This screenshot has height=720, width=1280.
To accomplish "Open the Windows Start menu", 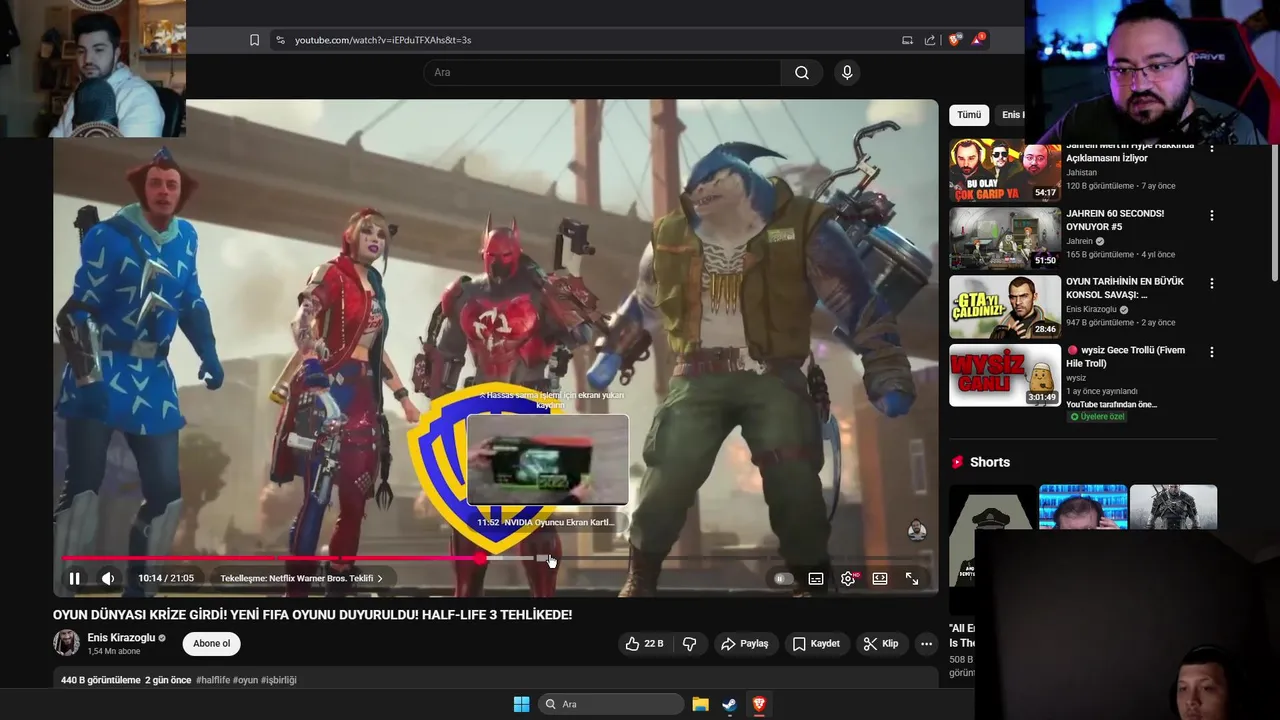I will pos(521,704).
